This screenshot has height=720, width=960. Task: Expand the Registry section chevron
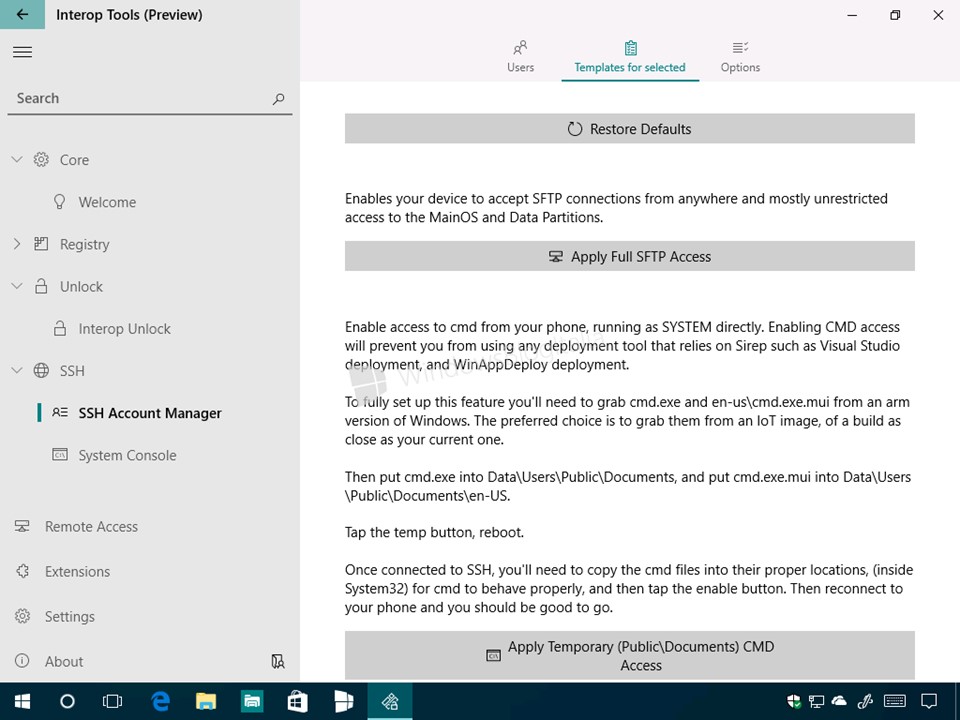pyautogui.click(x=17, y=244)
